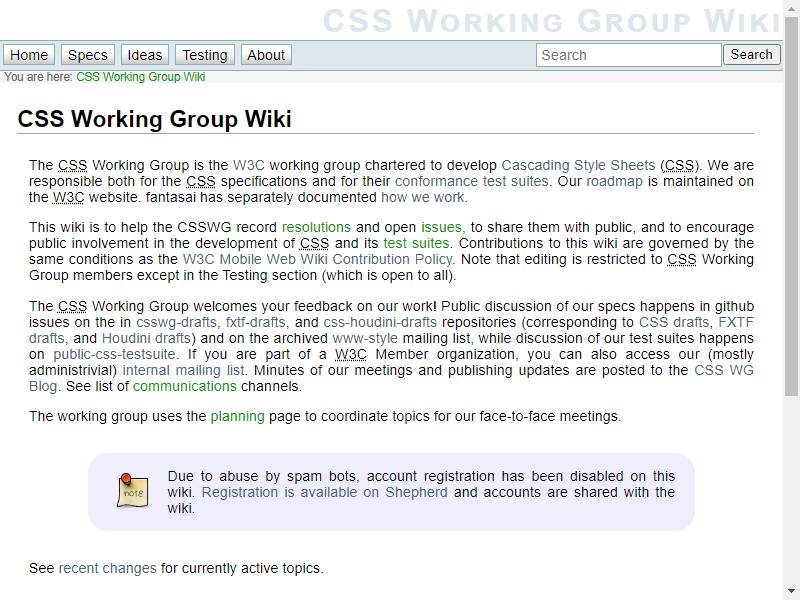
Task: Follow the breadcrumb link CSS Working Group Wiki
Action: pyautogui.click(x=141, y=77)
